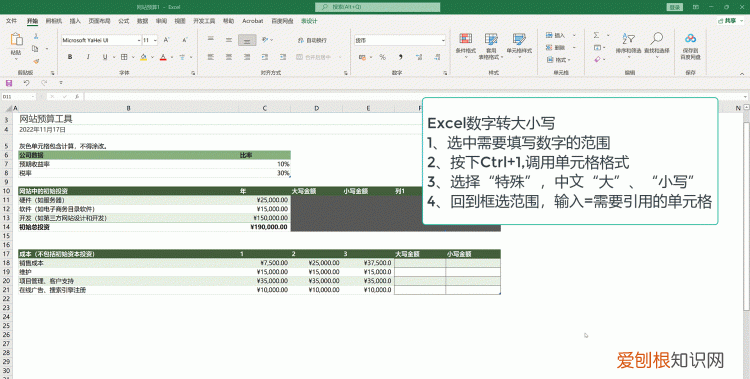Open the AutoSum sigma icon
750x379 pixels.
[596, 35]
